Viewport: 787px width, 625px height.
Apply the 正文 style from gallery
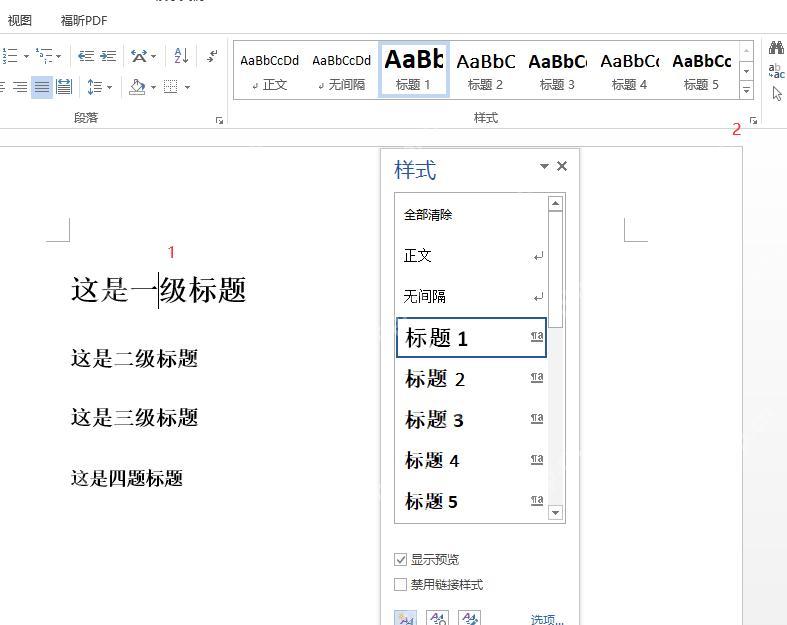click(270, 71)
